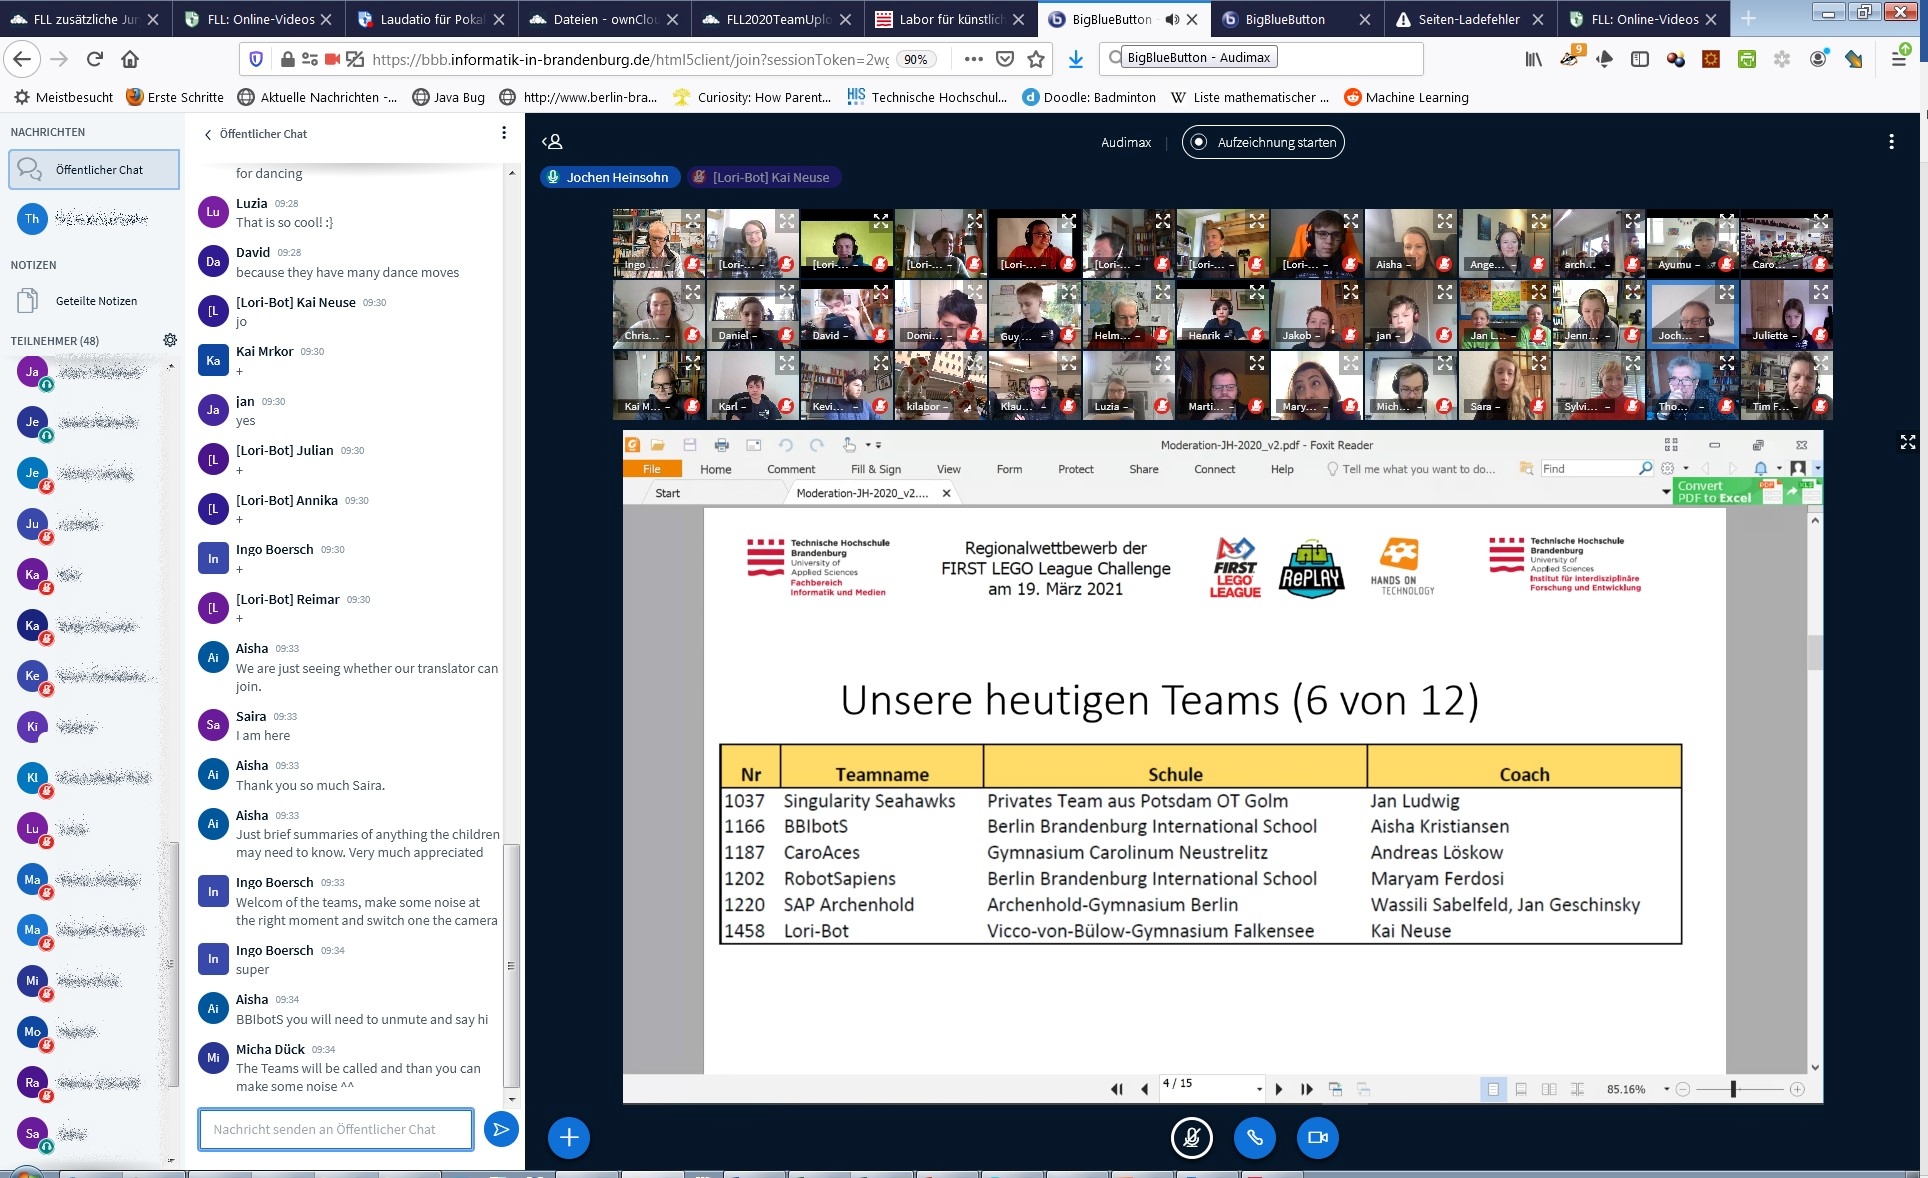The image size is (1928, 1178).
Task: Open participants settings gear icon
Action: pos(170,340)
